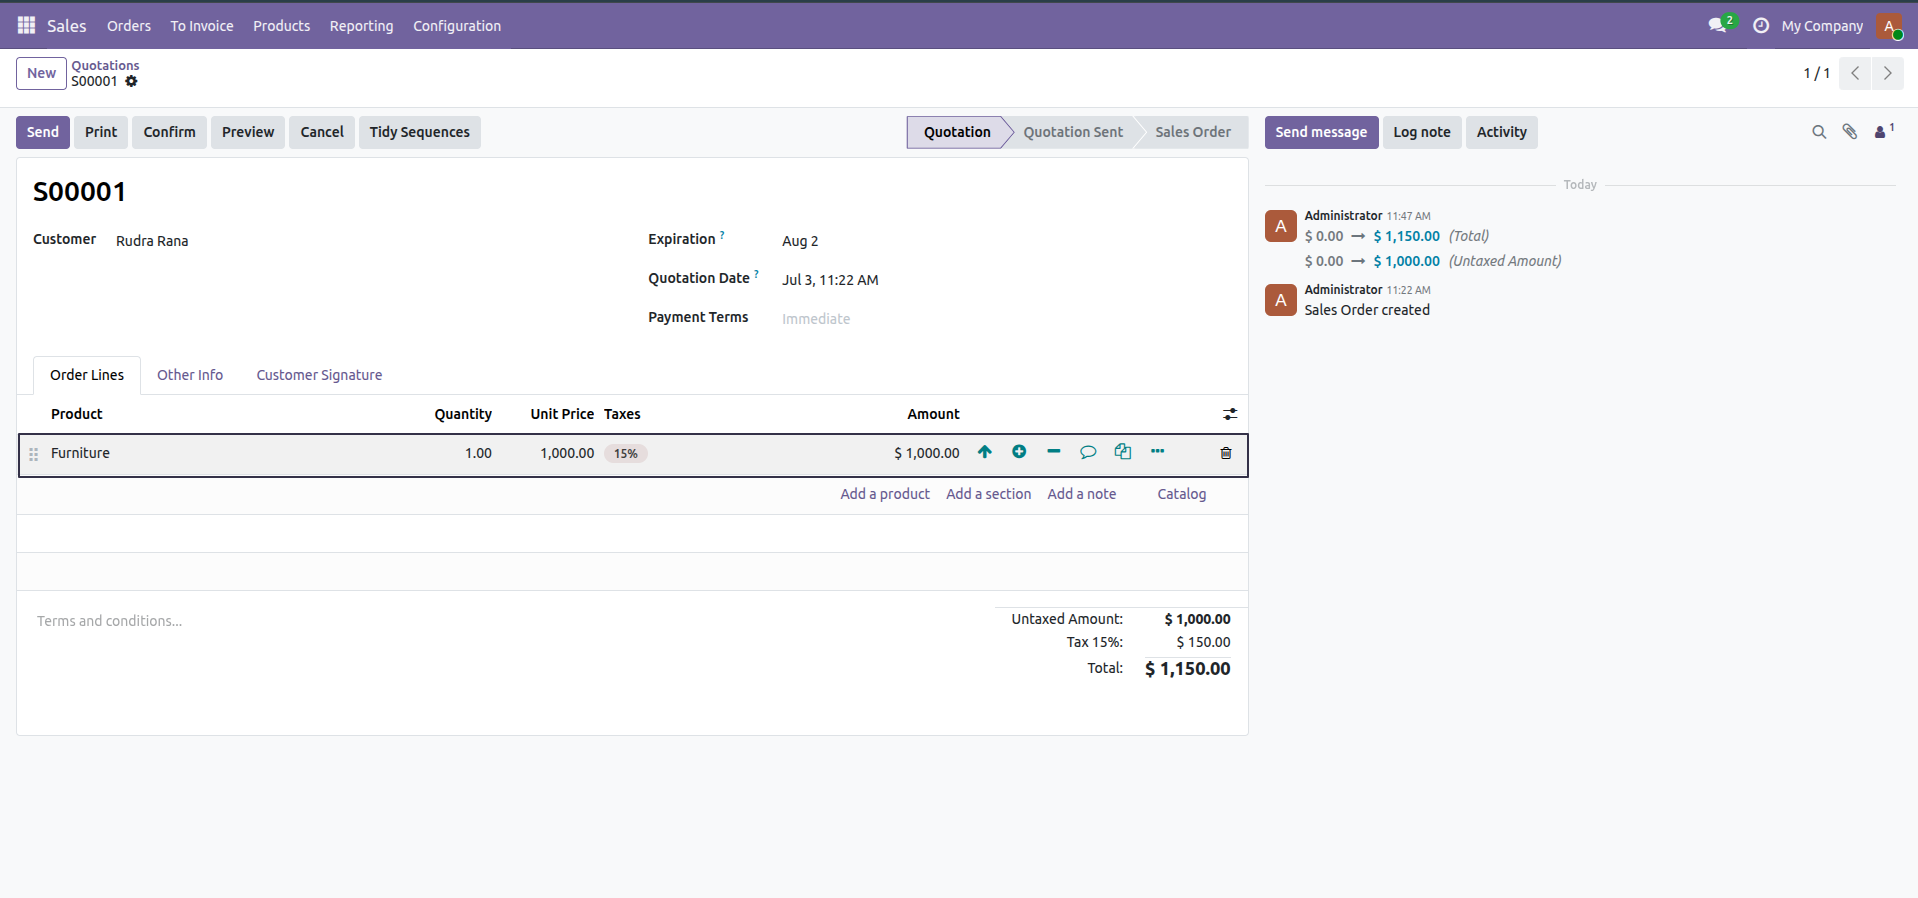The width and height of the screenshot is (1918, 898).
Task: Delete the Furniture order line
Action: click(1226, 453)
